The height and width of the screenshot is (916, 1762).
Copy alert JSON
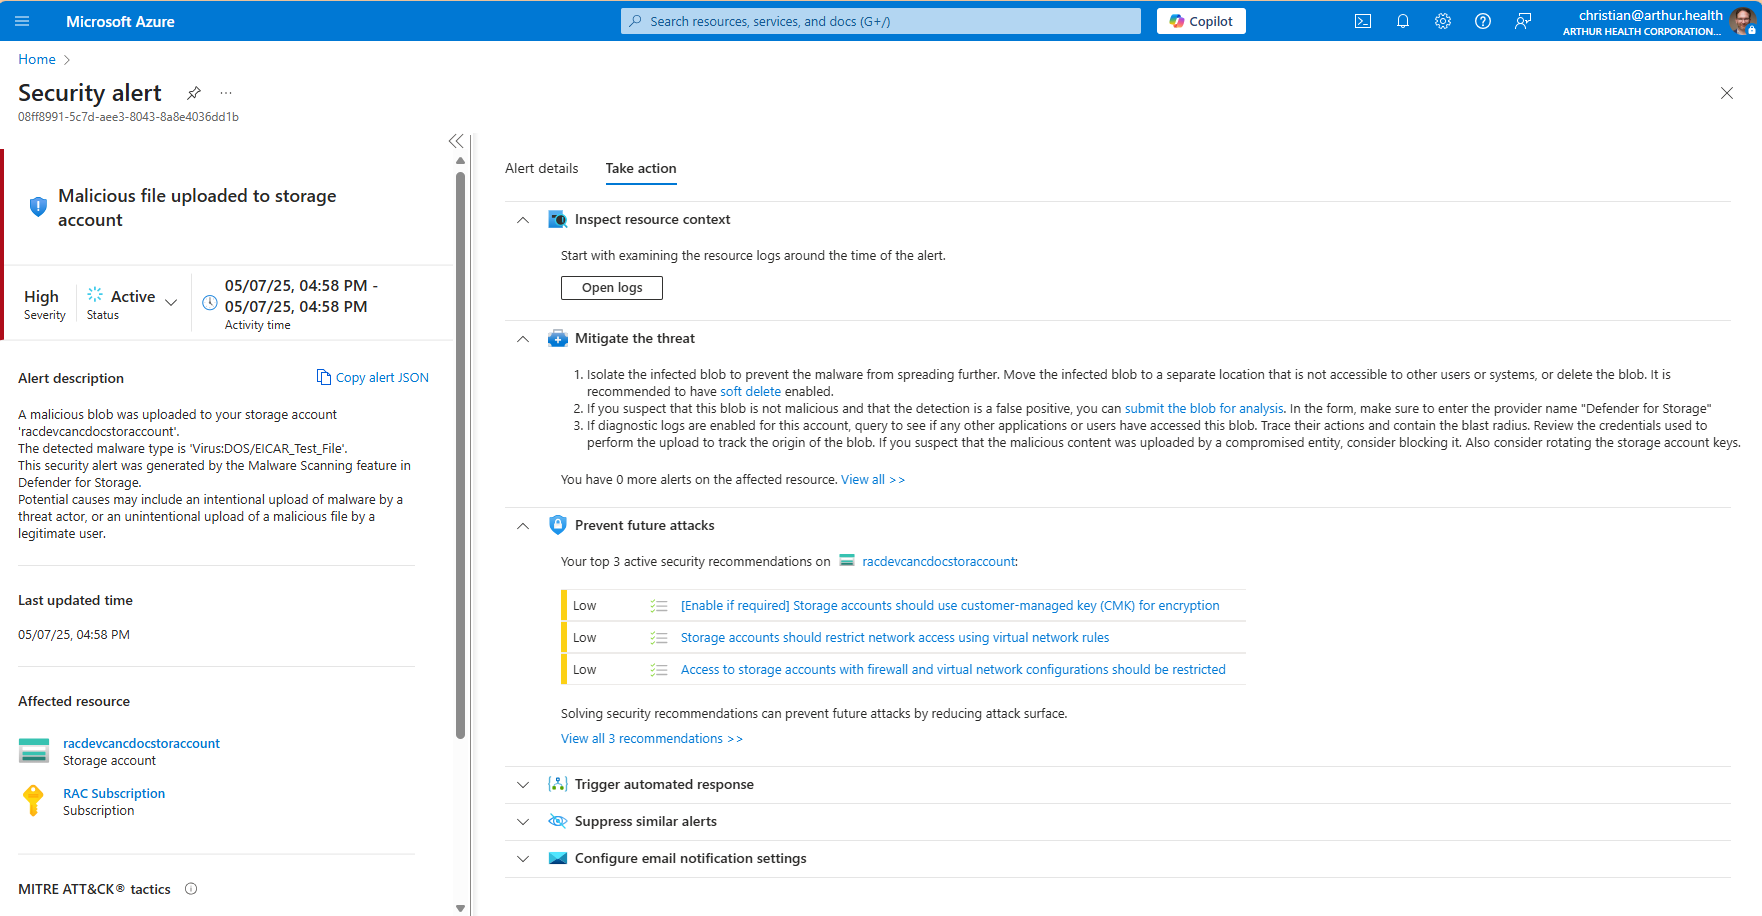point(373,377)
